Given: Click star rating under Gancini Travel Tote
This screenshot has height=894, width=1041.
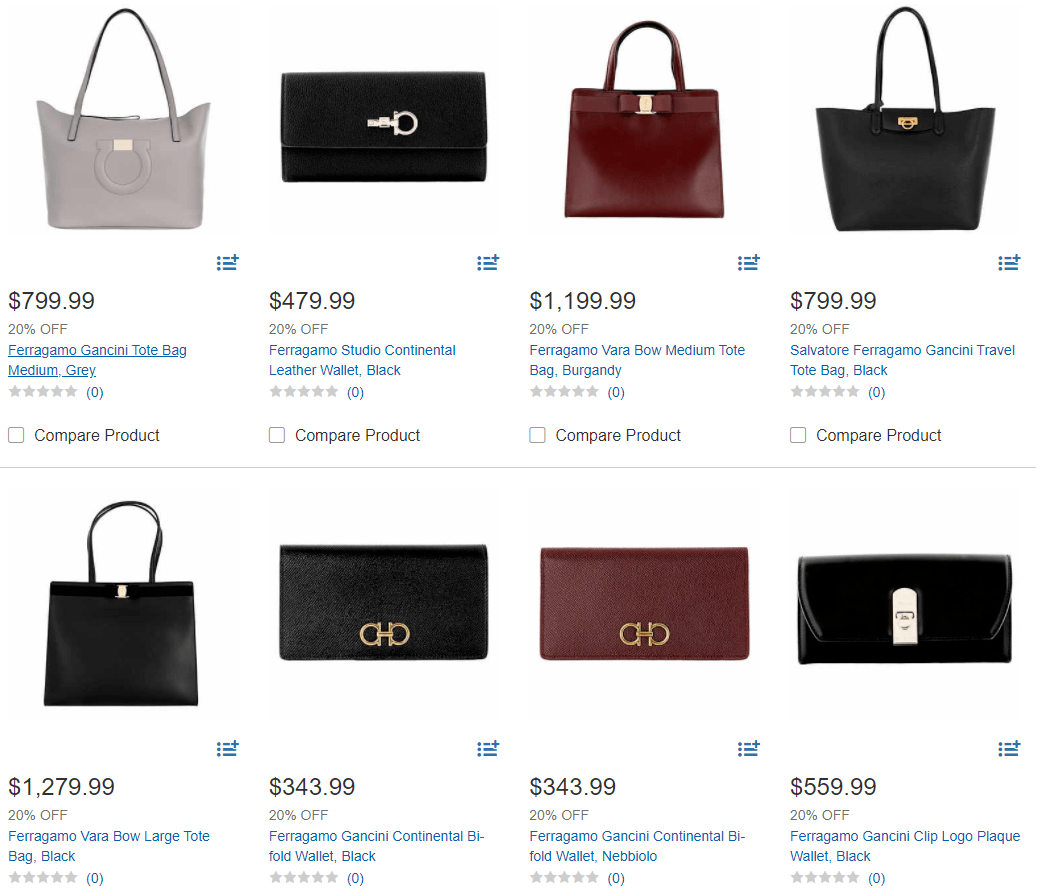Looking at the screenshot, I should [x=825, y=392].
